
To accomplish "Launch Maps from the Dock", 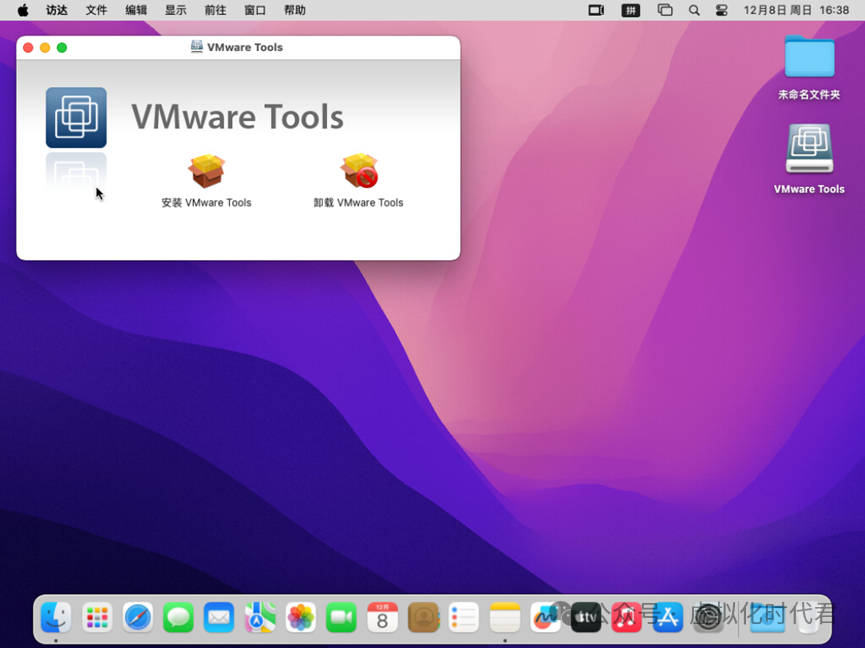I will pos(260,617).
